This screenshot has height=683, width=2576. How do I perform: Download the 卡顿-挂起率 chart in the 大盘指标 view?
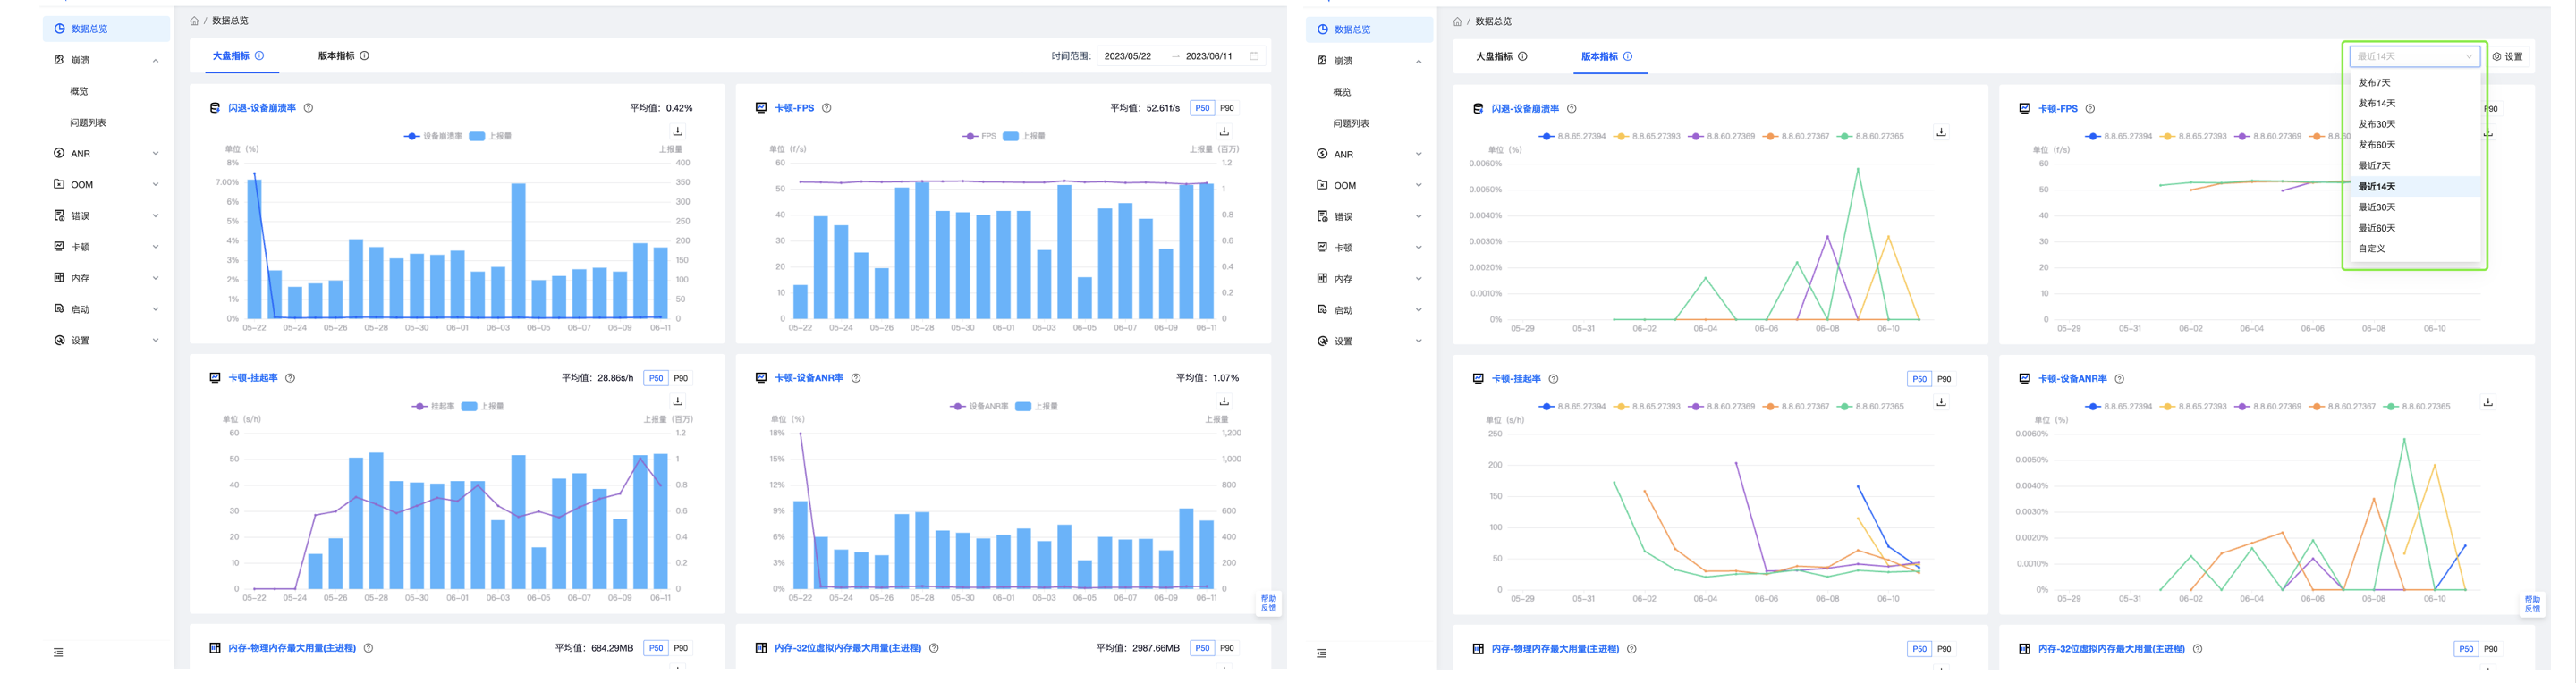678,401
